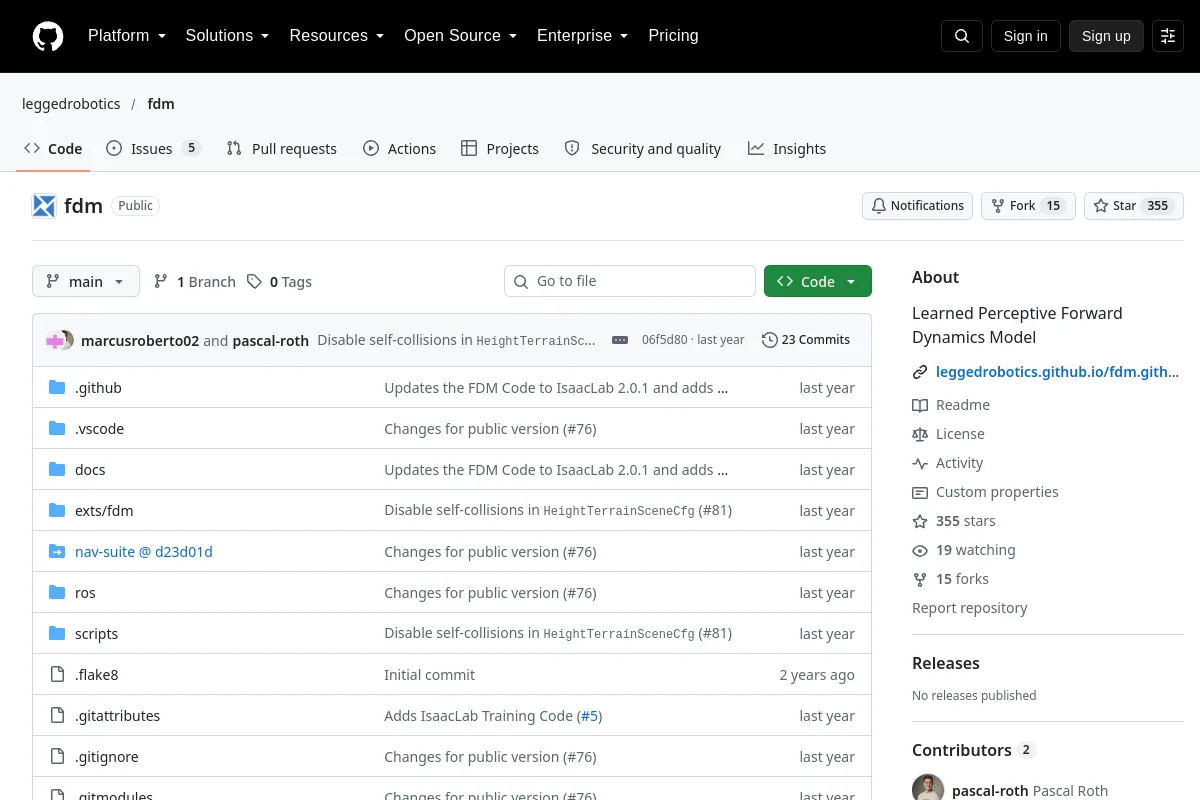Click the nav-suite submodule folder icon
The width and height of the screenshot is (1200, 800).
[57, 552]
